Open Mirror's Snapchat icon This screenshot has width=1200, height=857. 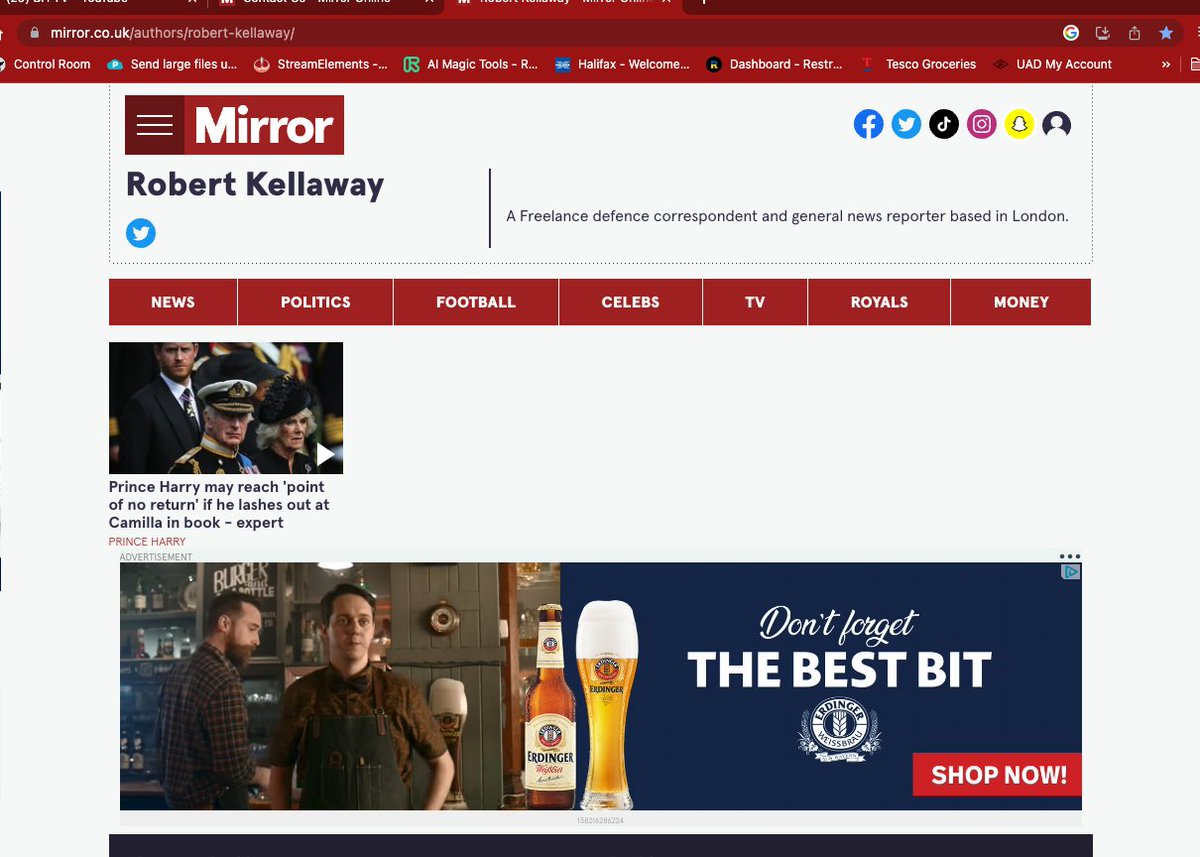pyautogui.click(x=1019, y=124)
